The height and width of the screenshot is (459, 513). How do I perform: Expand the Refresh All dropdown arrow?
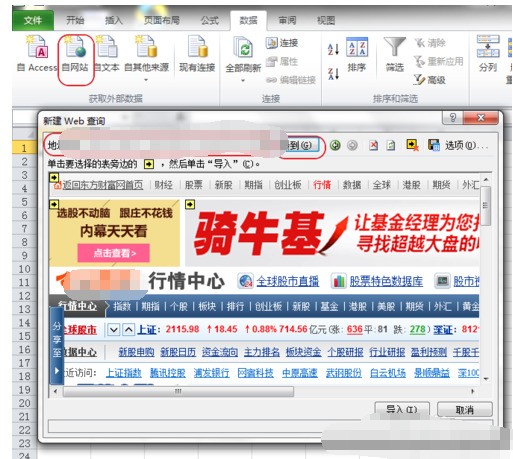click(x=243, y=80)
